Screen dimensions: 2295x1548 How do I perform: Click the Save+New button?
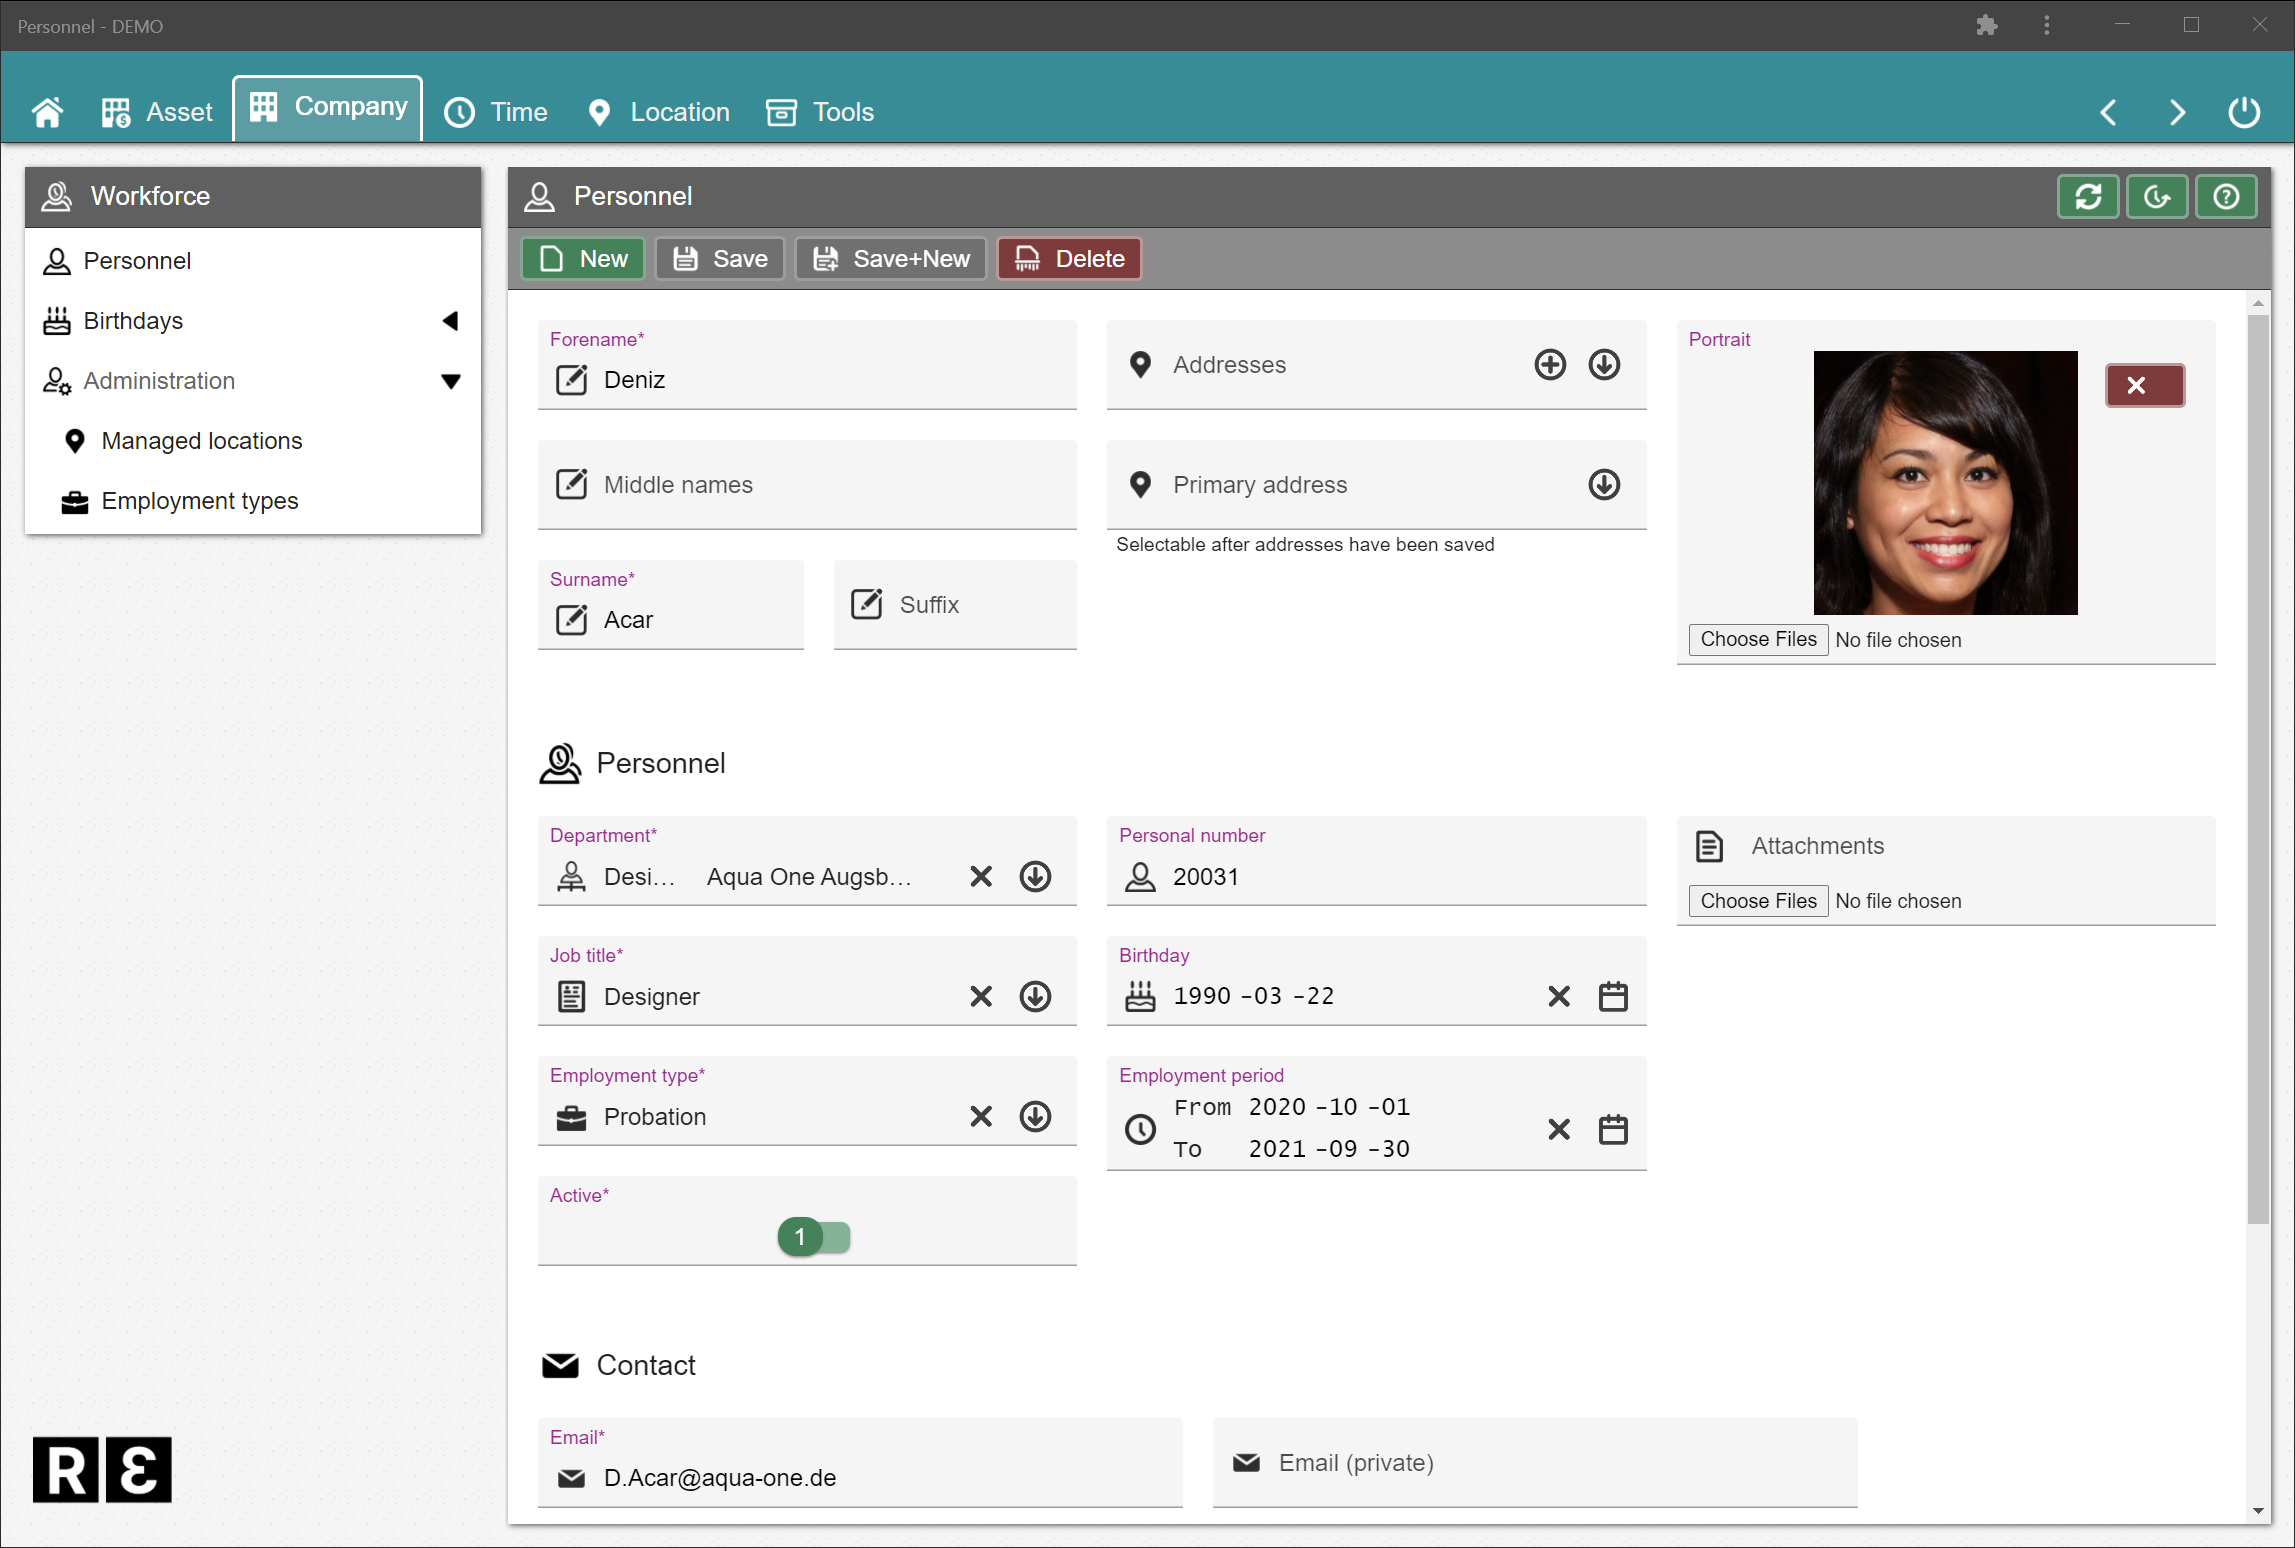tap(889, 258)
